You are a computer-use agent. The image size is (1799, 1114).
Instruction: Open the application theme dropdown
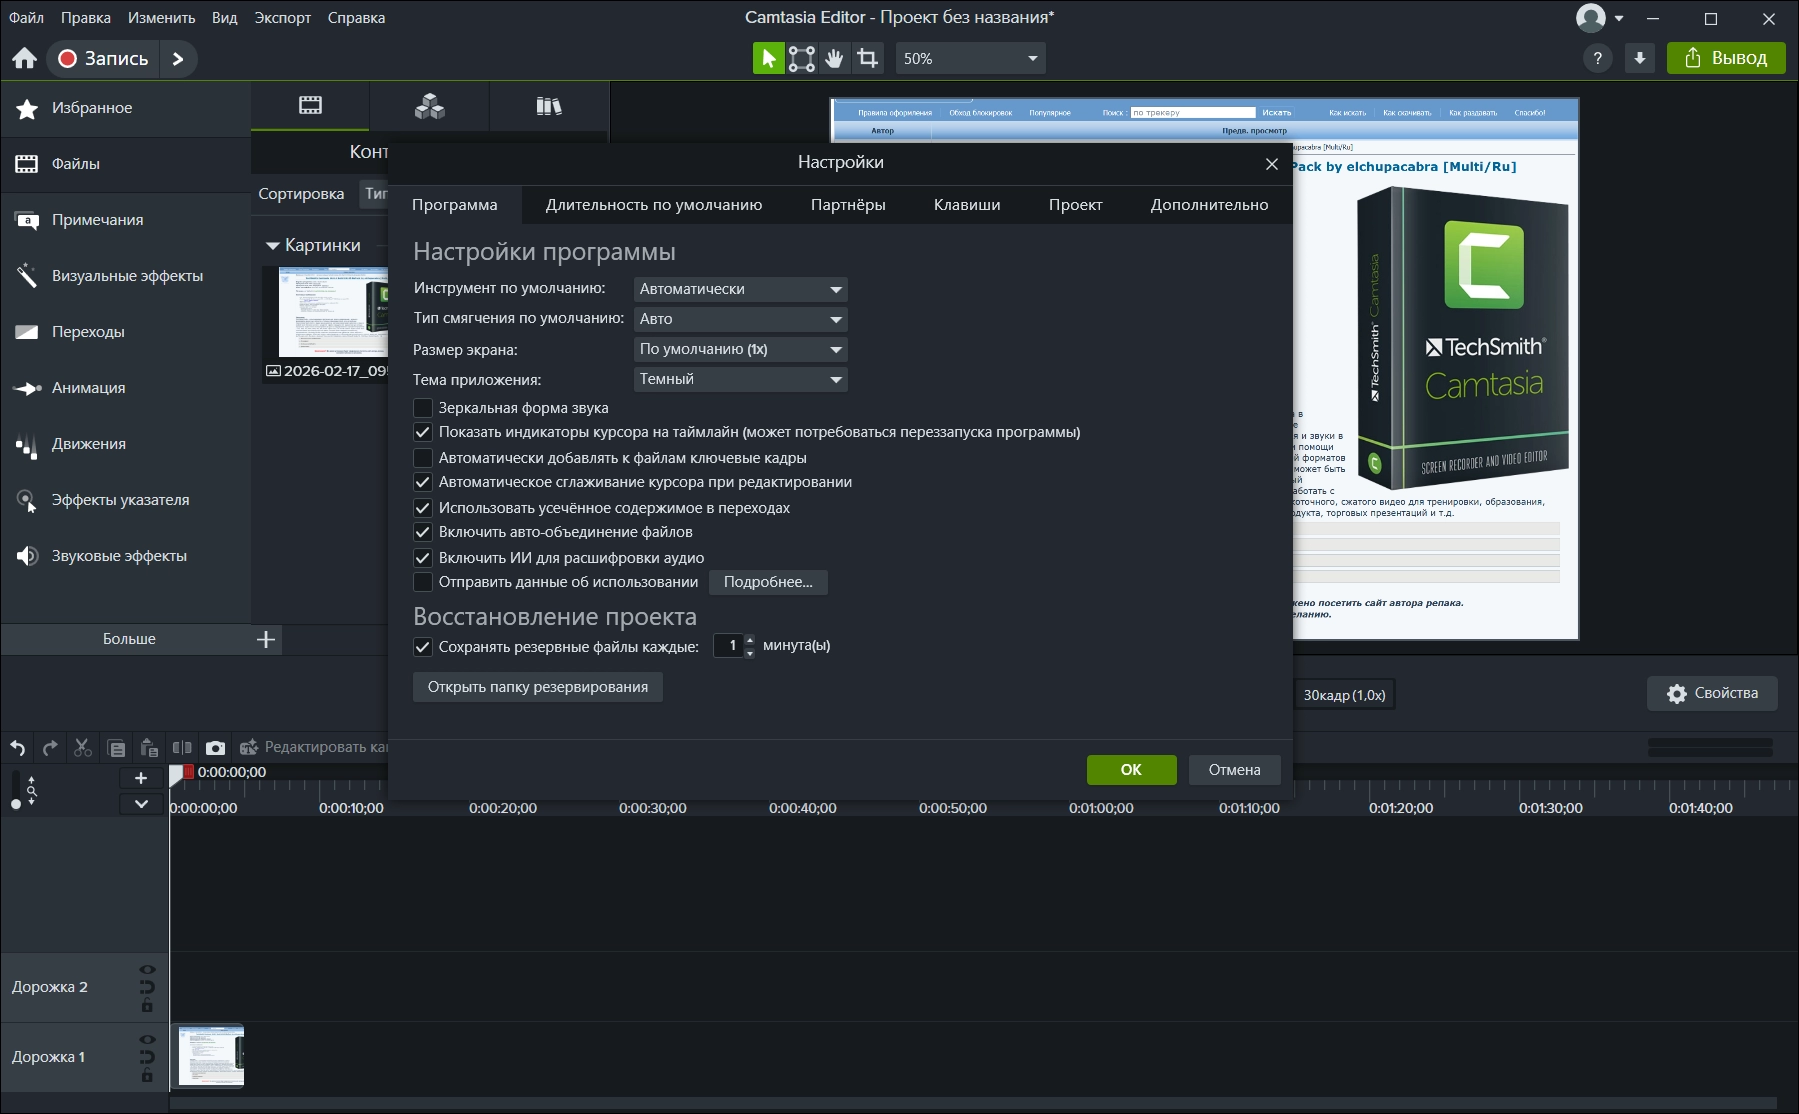[x=740, y=379]
